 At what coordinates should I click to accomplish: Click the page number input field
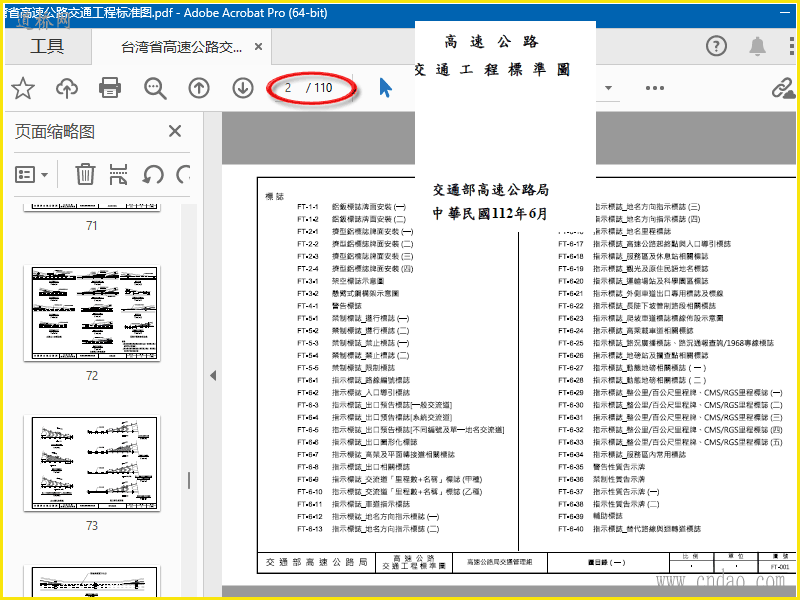click(x=289, y=88)
